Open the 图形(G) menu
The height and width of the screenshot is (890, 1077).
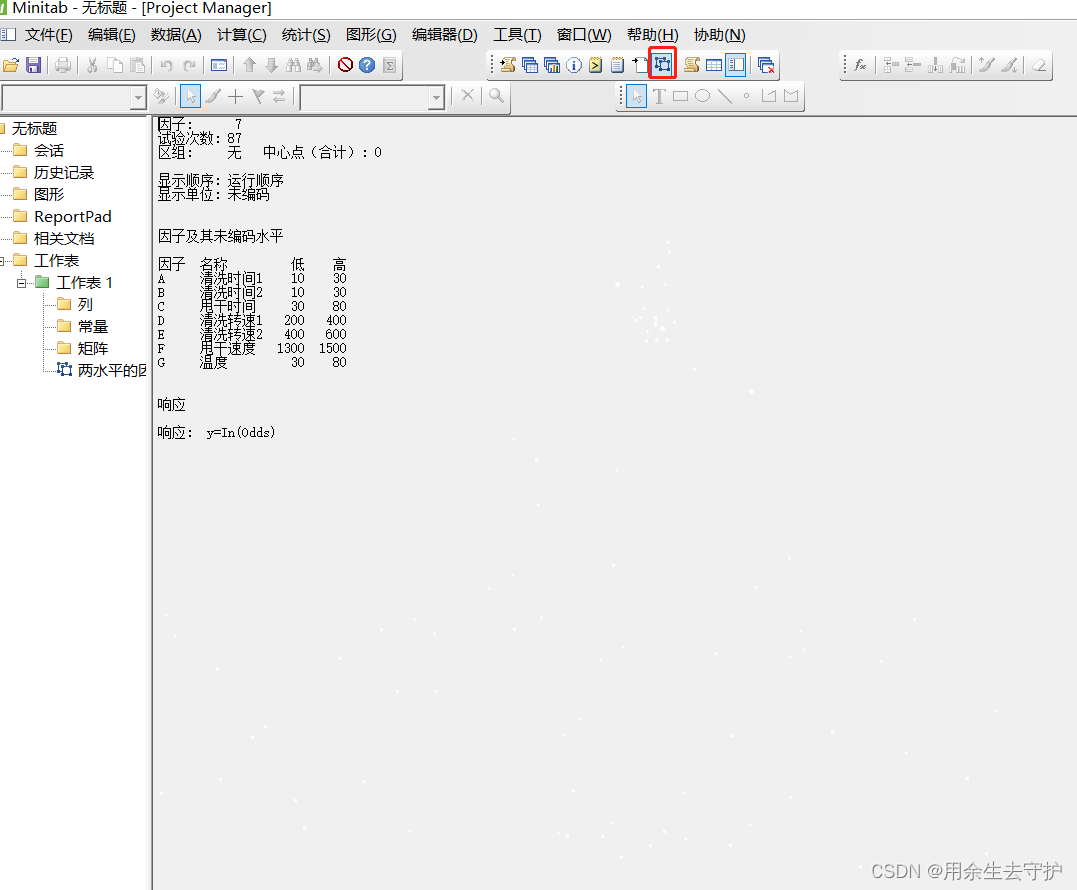(371, 35)
